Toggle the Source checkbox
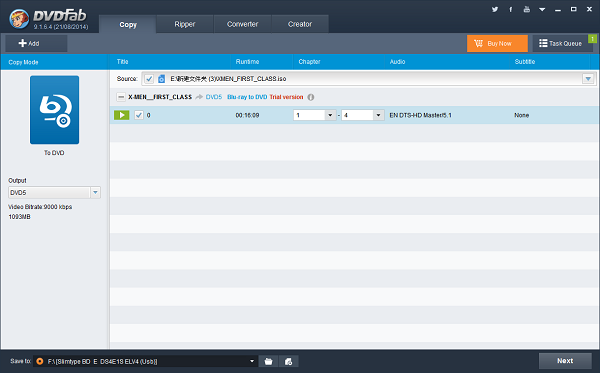This screenshot has height=373, width=600. click(x=149, y=79)
